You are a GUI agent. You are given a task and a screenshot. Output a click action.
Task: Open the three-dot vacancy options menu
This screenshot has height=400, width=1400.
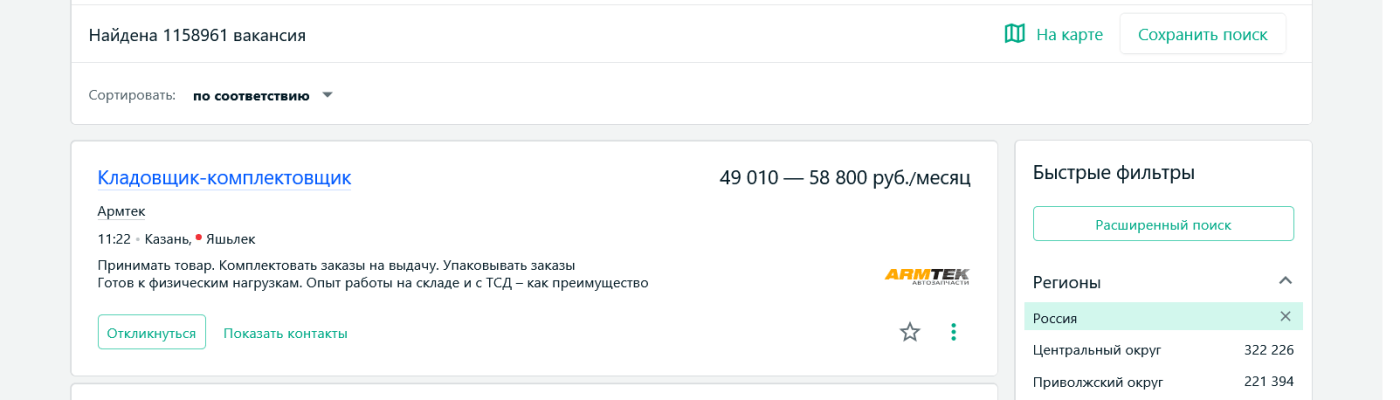click(x=953, y=332)
